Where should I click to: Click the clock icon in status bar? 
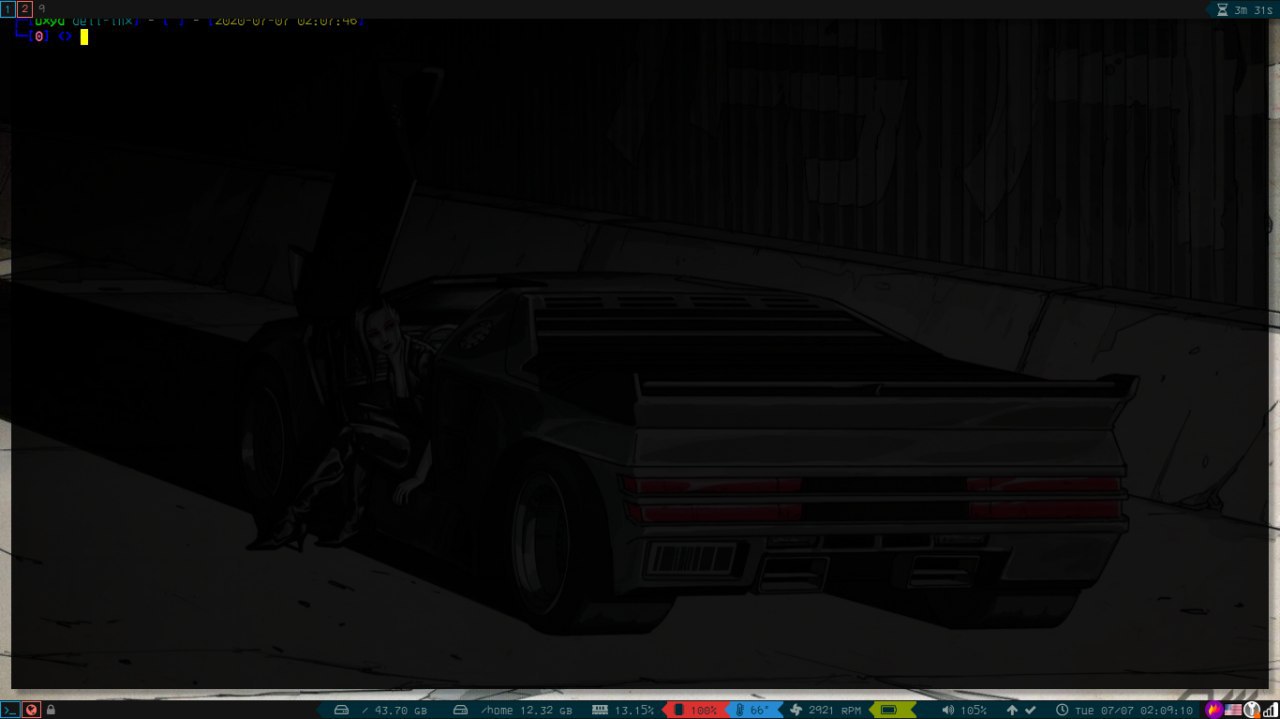click(1062, 710)
